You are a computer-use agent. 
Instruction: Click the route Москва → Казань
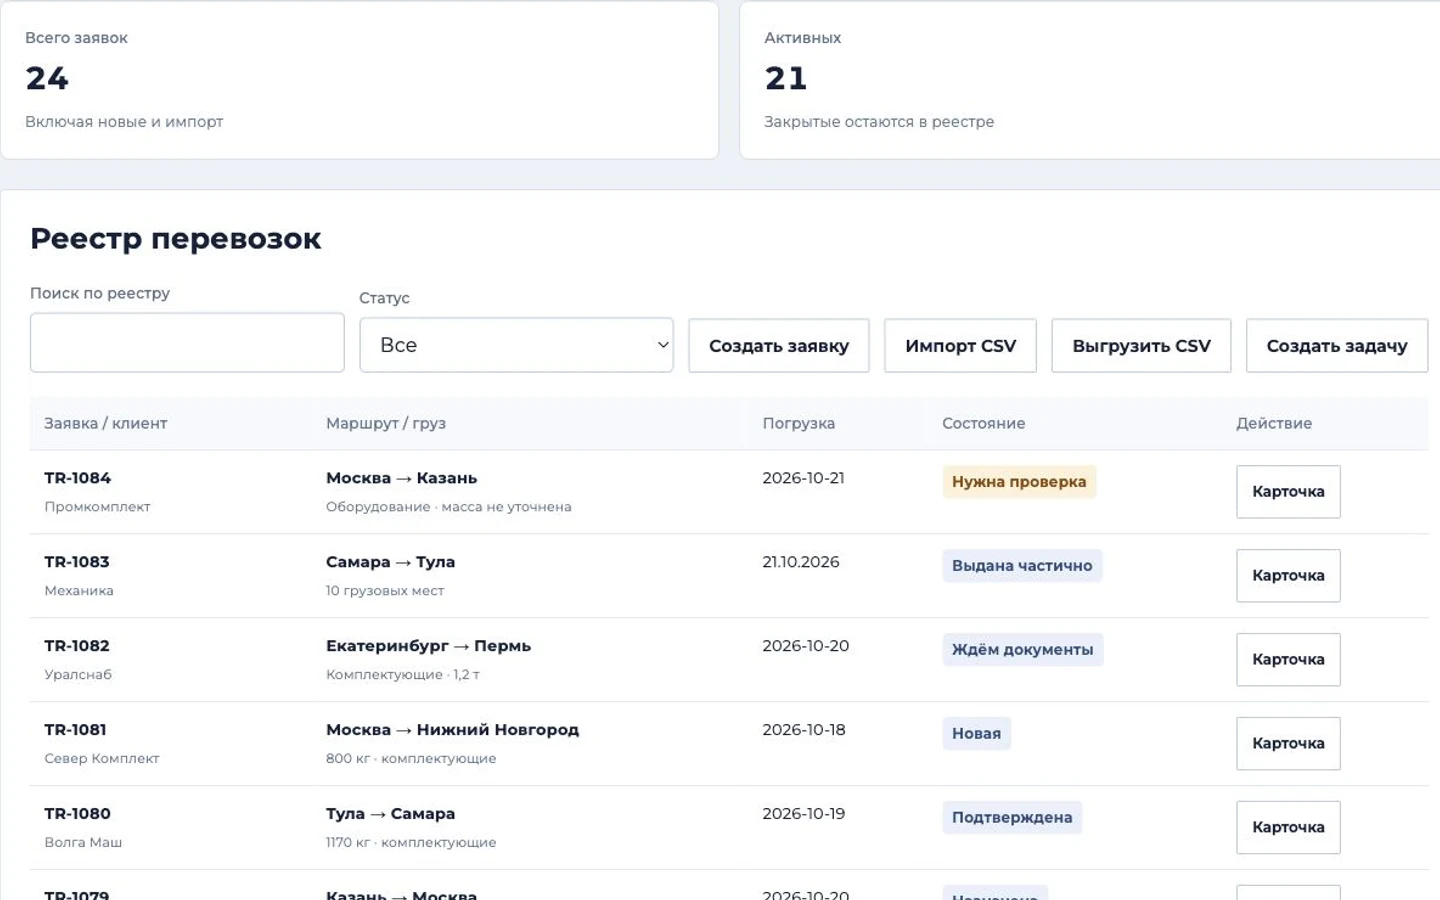tap(402, 478)
